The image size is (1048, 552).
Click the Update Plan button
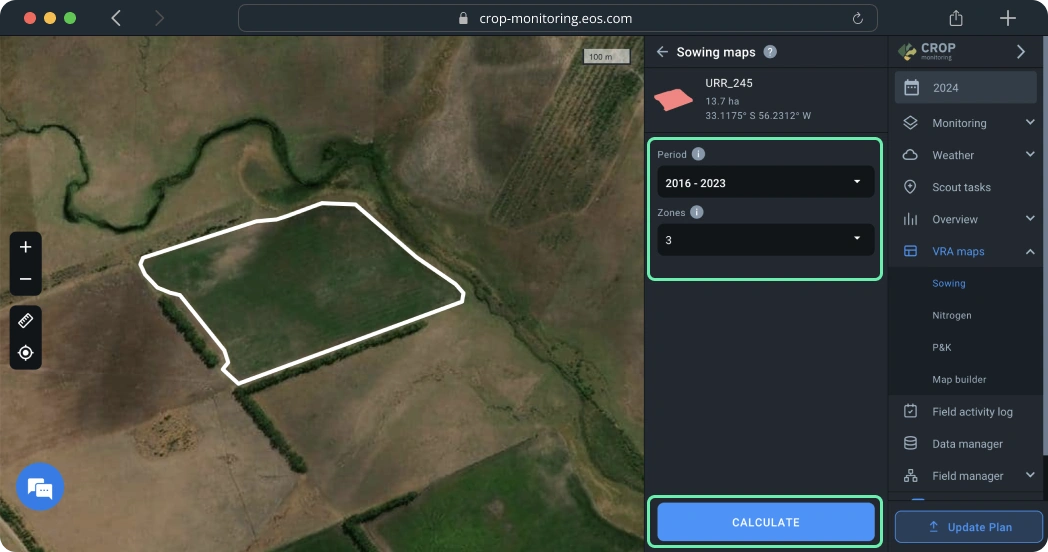(x=968, y=527)
